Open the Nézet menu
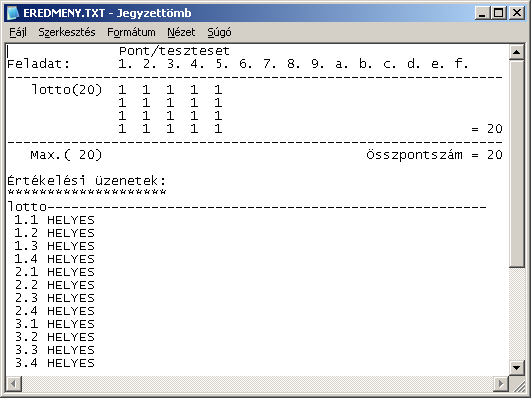The height and width of the screenshot is (398, 531). pos(181,33)
